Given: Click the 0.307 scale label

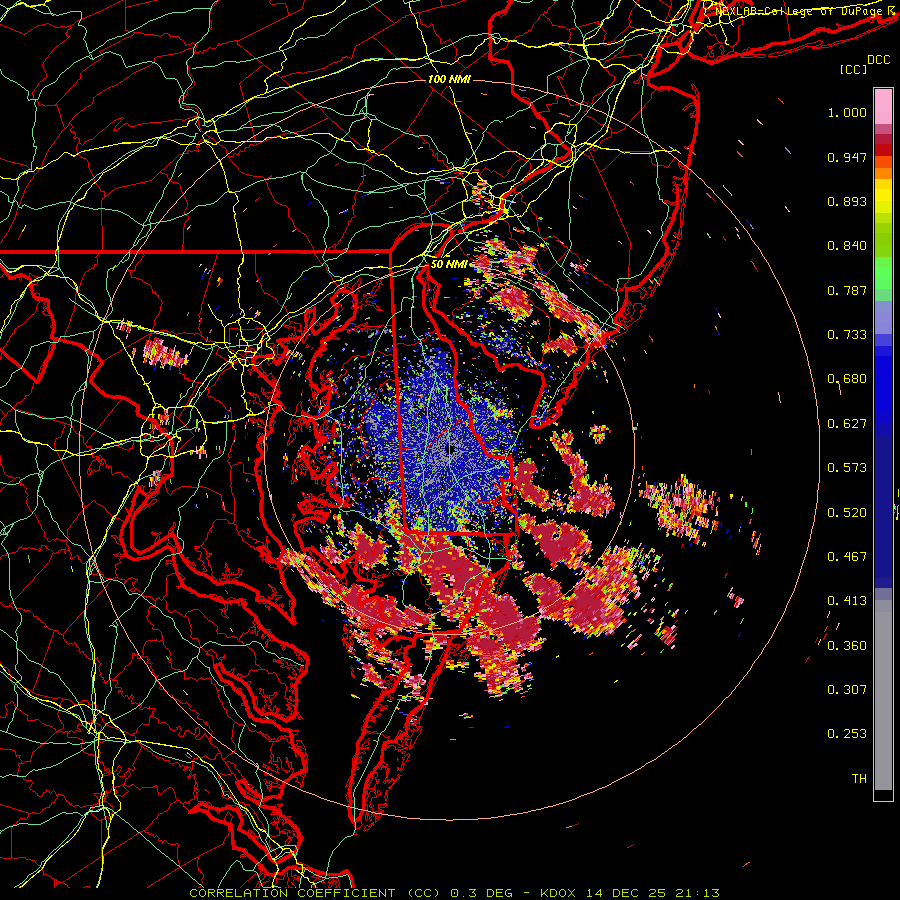Looking at the screenshot, I should tap(847, 690).
